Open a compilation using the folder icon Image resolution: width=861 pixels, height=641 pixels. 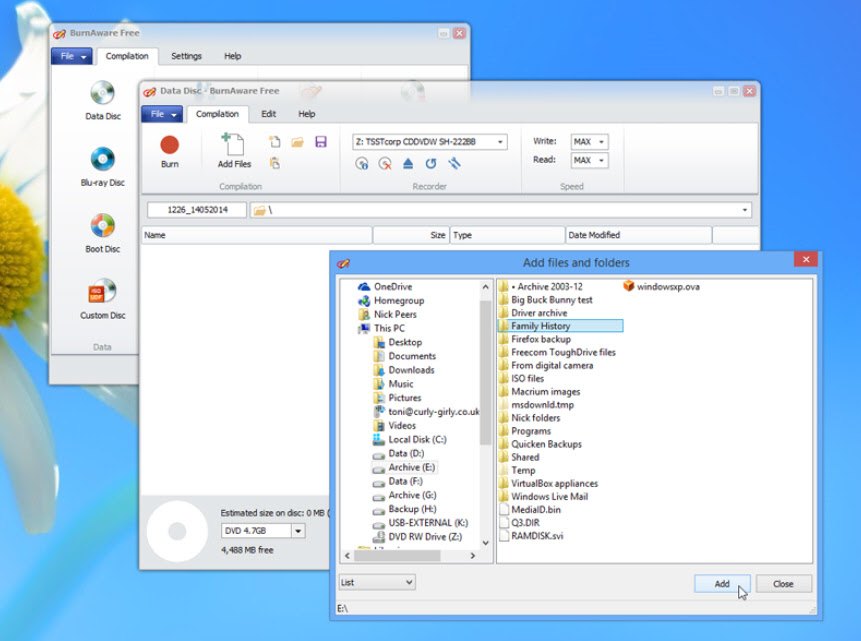[x=298, y=142]
